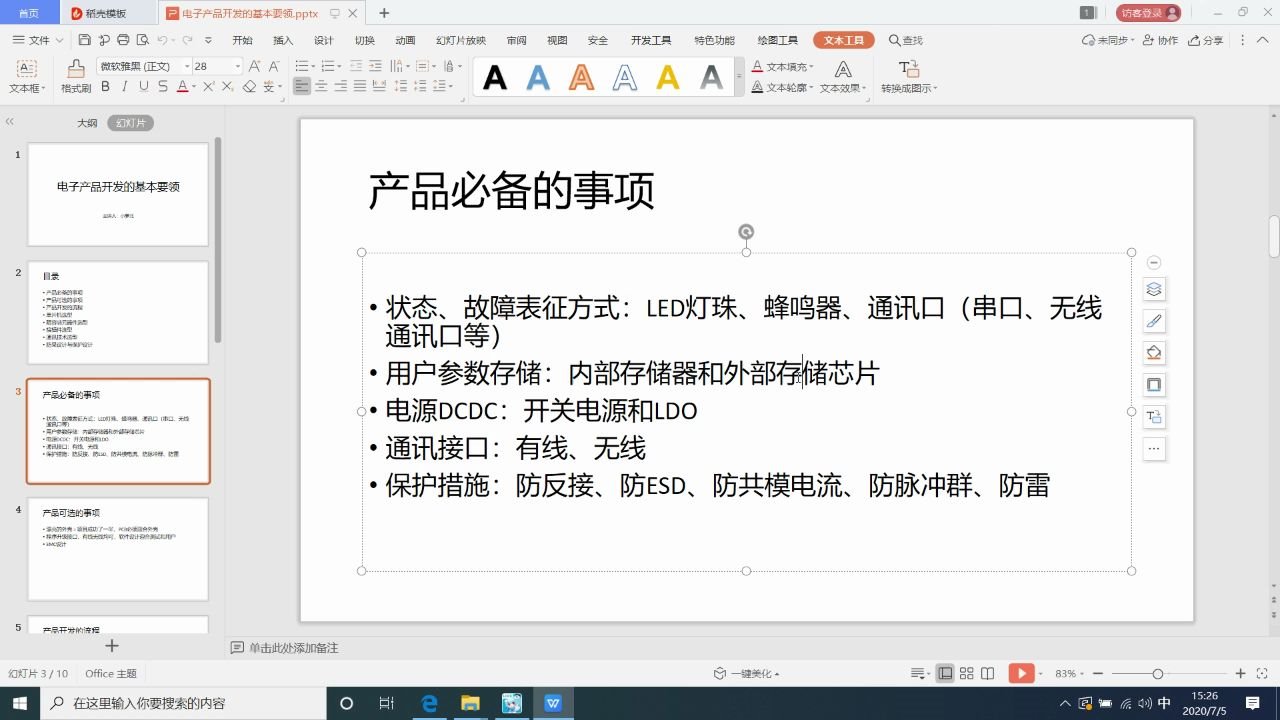Increase the list indent level

click(x=375, y=66)
